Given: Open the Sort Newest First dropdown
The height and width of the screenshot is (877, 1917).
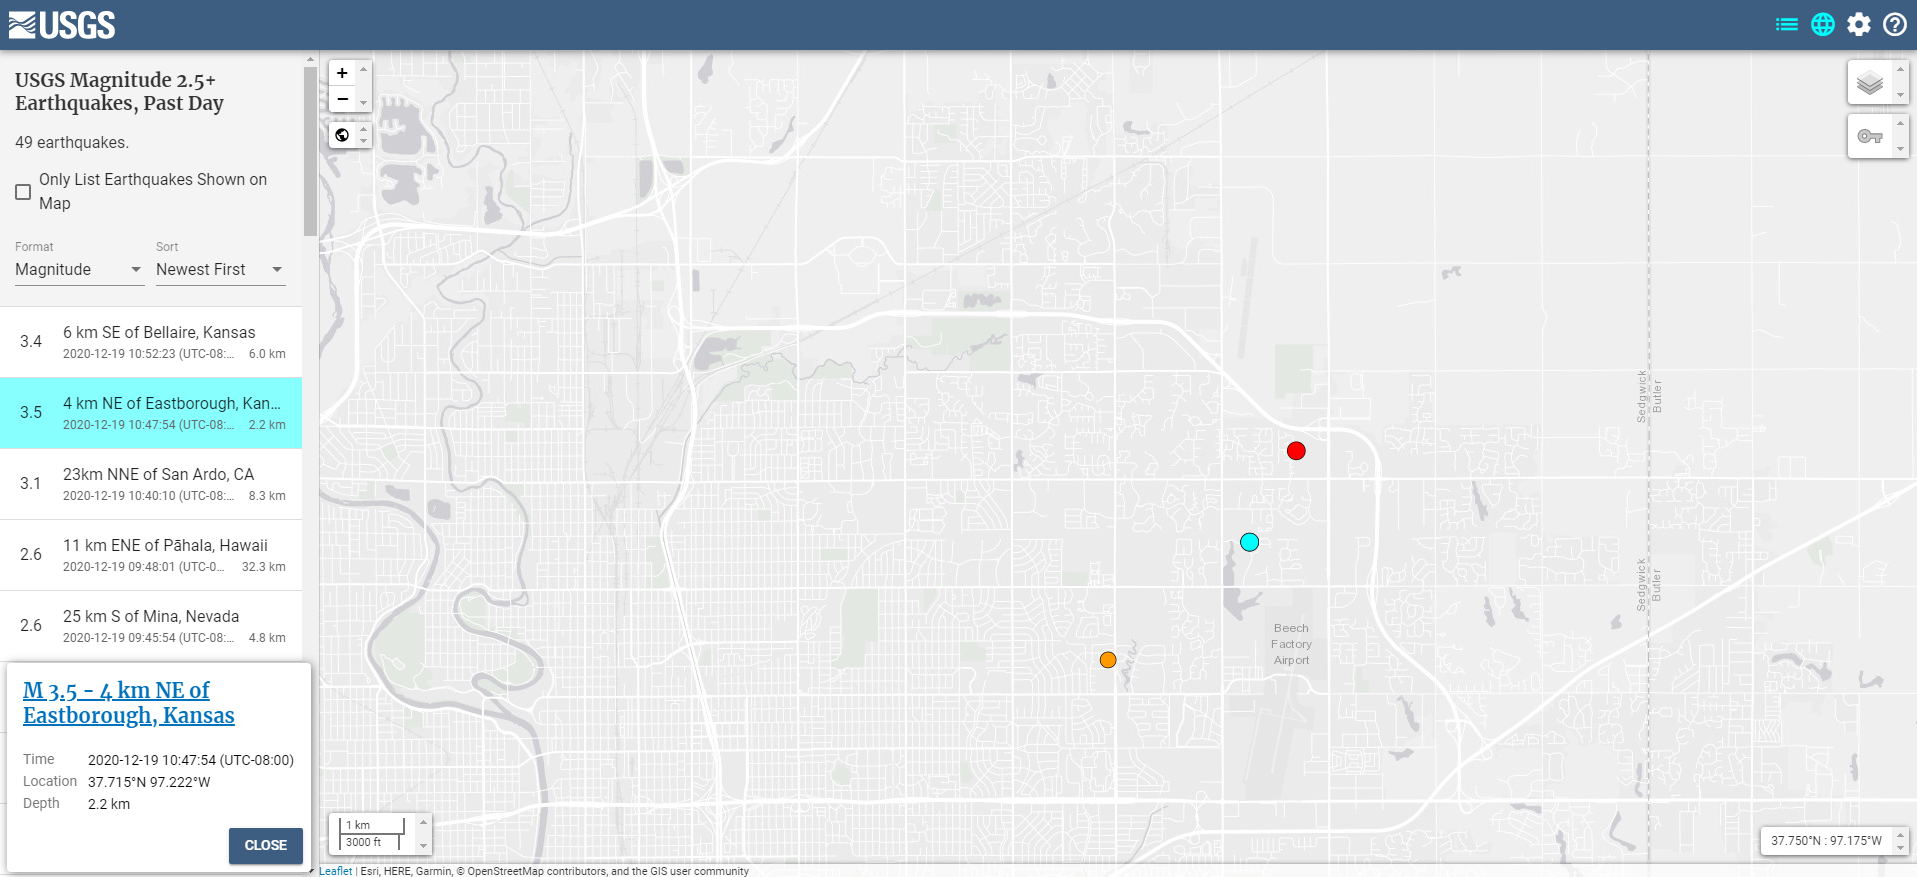Looking at the screenshot, I should [x=220, y=270].
